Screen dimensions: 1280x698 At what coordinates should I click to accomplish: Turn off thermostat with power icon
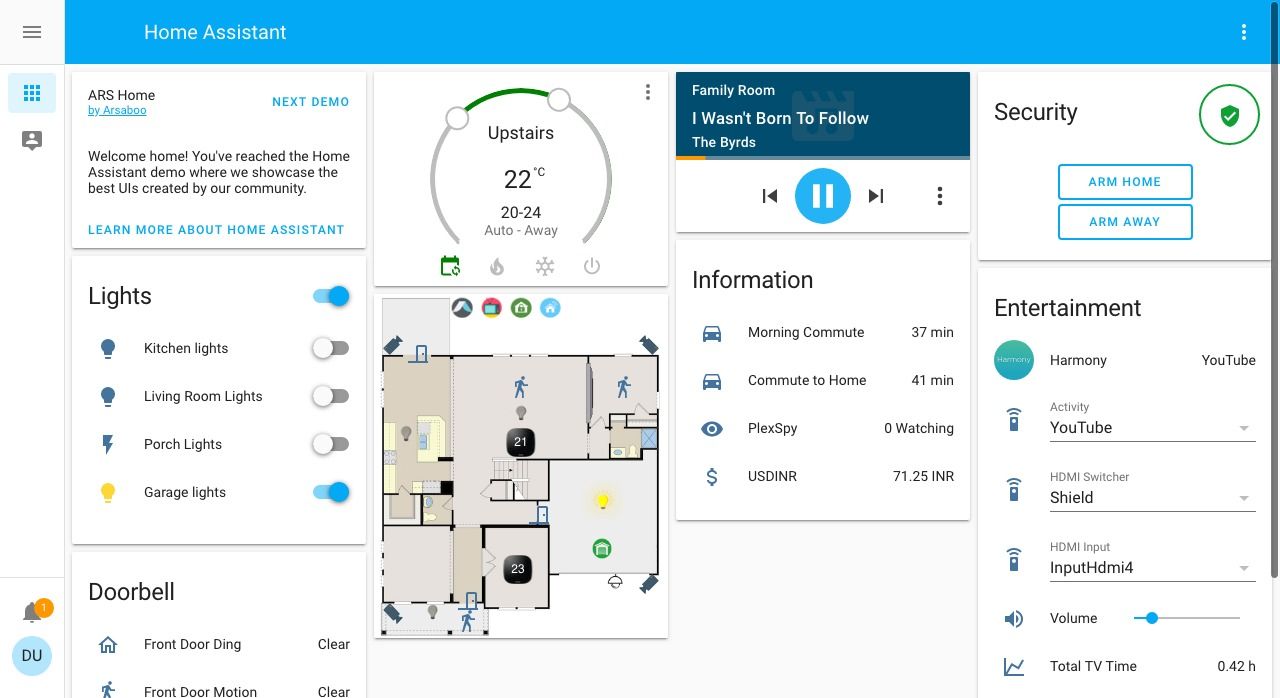(x=592, y=266)
